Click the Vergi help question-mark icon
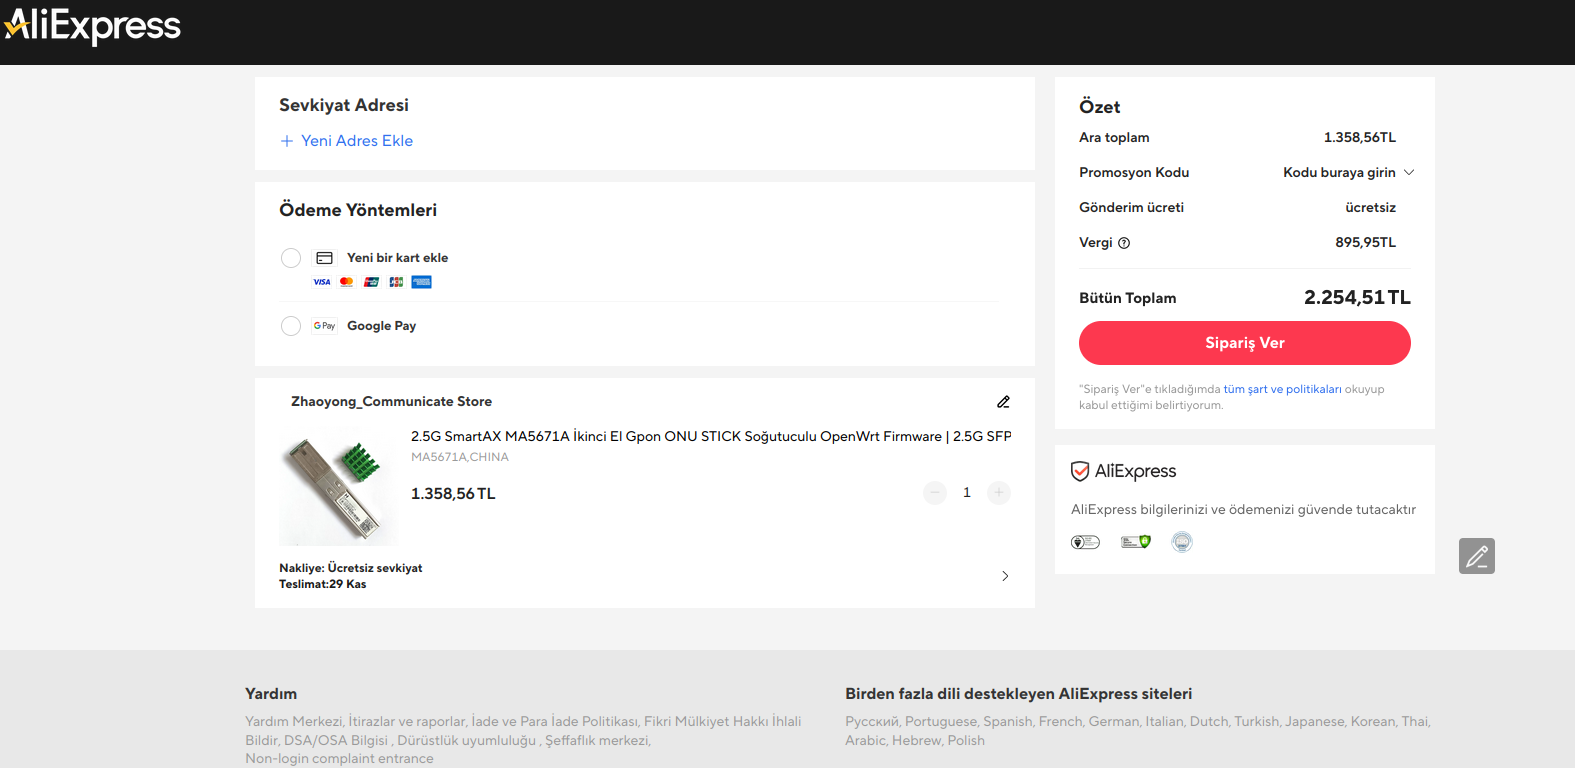This screenshot has width=1575, height=768. click(1124, 243)
